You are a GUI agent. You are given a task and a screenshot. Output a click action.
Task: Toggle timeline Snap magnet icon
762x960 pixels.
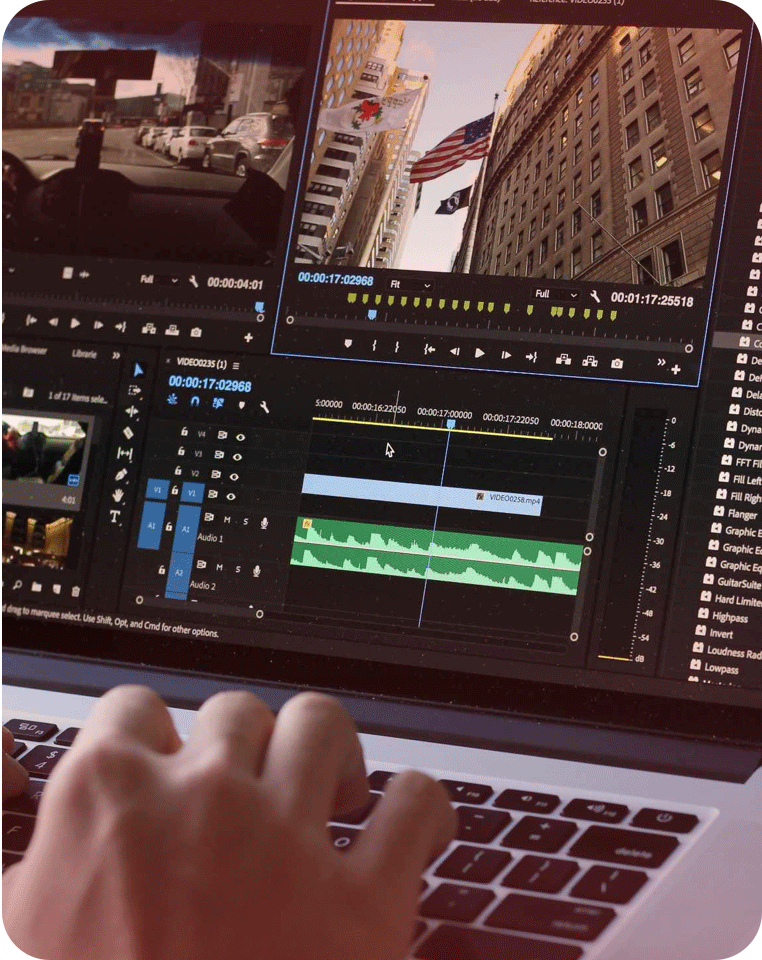coord(195,401)
